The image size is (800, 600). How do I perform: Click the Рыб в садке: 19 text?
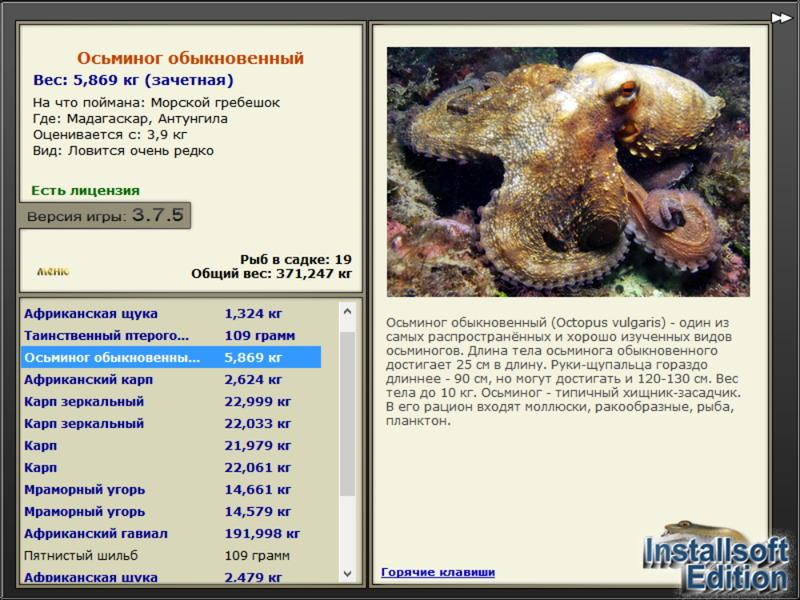pyautogui.click(x=296, y=259)
